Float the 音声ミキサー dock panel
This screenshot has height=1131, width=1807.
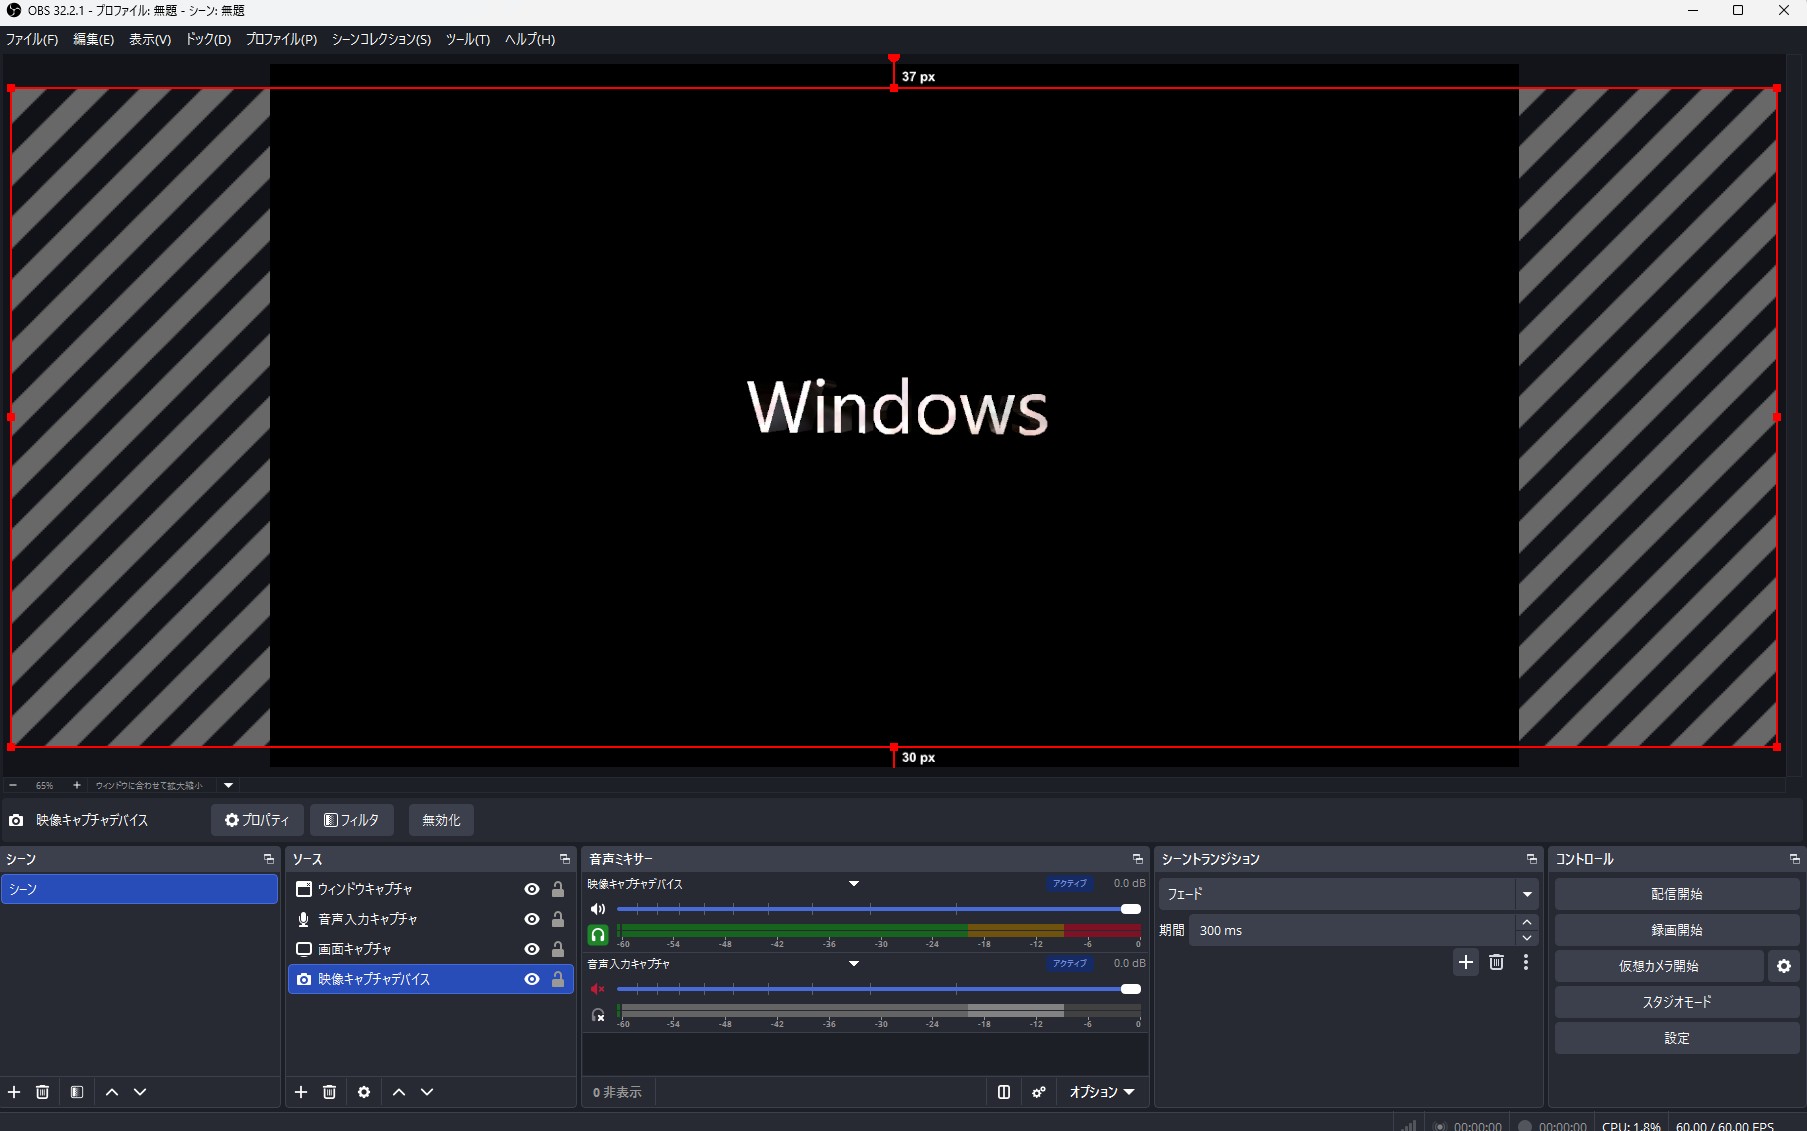[x=1137, y=859]
